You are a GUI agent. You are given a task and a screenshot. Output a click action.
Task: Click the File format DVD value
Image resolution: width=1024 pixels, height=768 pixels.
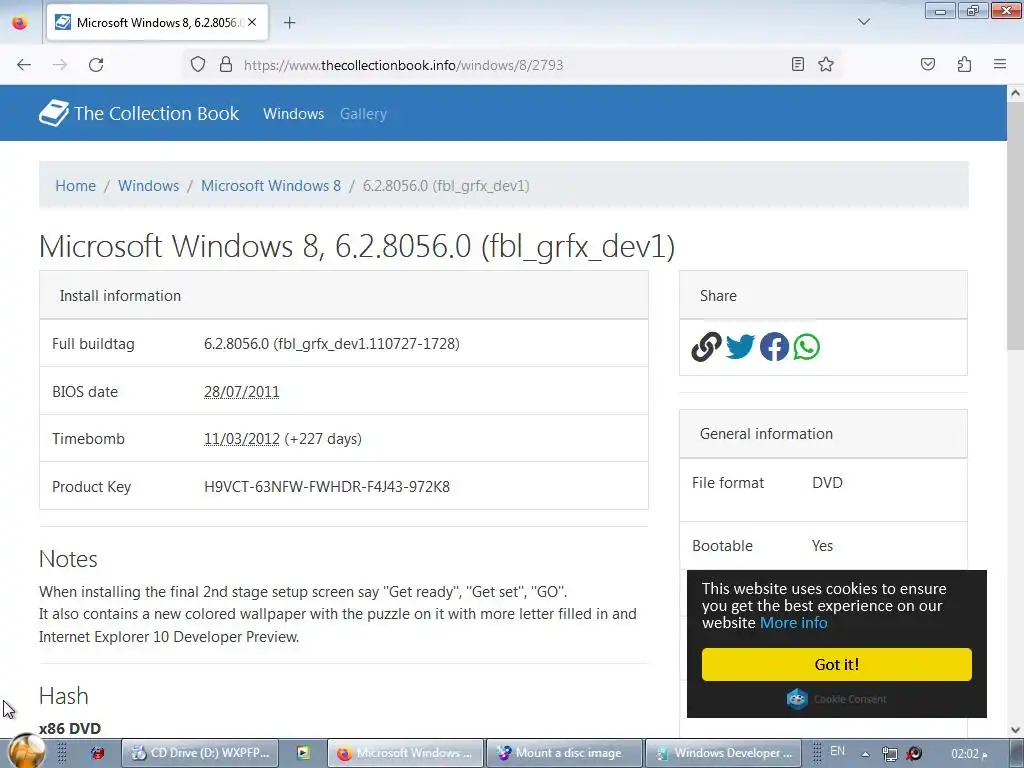827,483
